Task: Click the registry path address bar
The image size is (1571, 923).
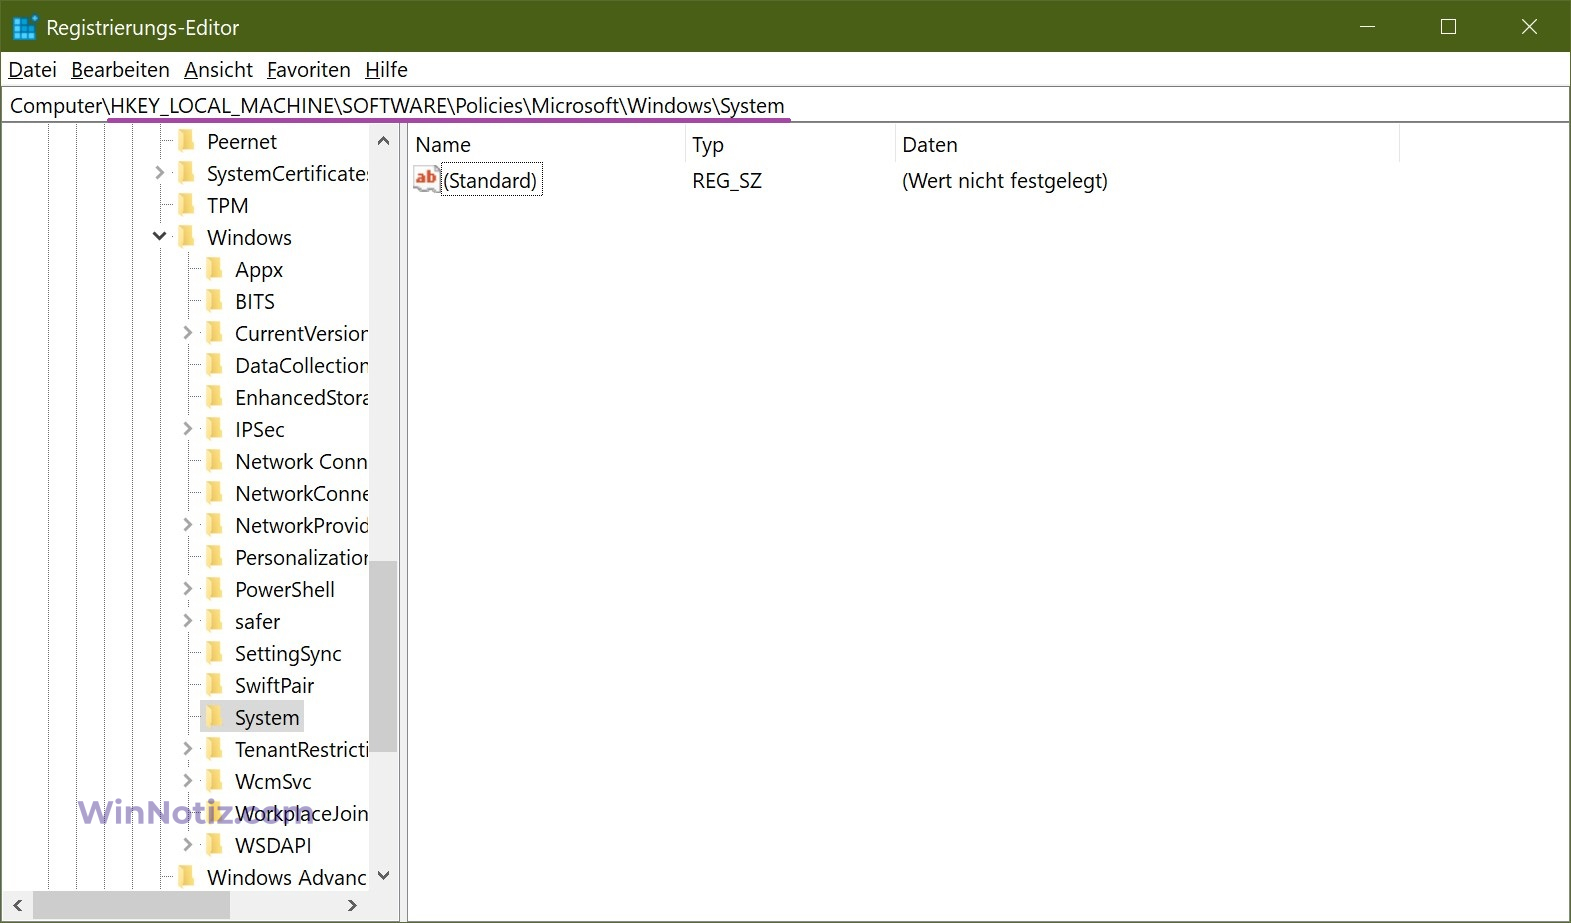Action: (785, 105)
